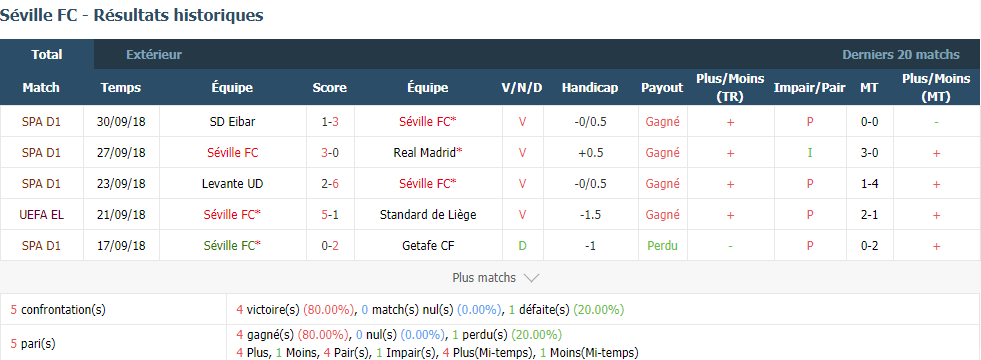
Task: Click the Handicap column header
Action: click(589, 88)
